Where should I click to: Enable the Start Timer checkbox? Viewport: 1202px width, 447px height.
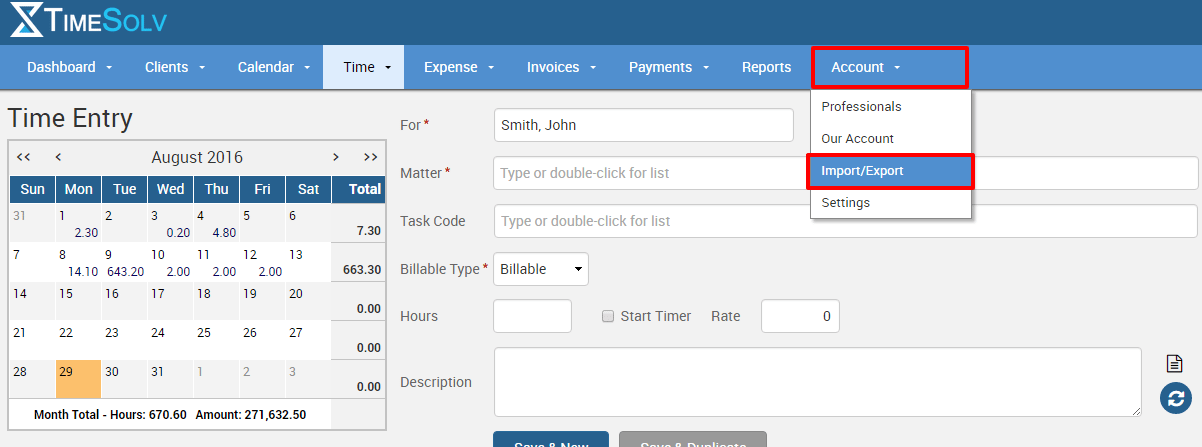coord(607,316)
